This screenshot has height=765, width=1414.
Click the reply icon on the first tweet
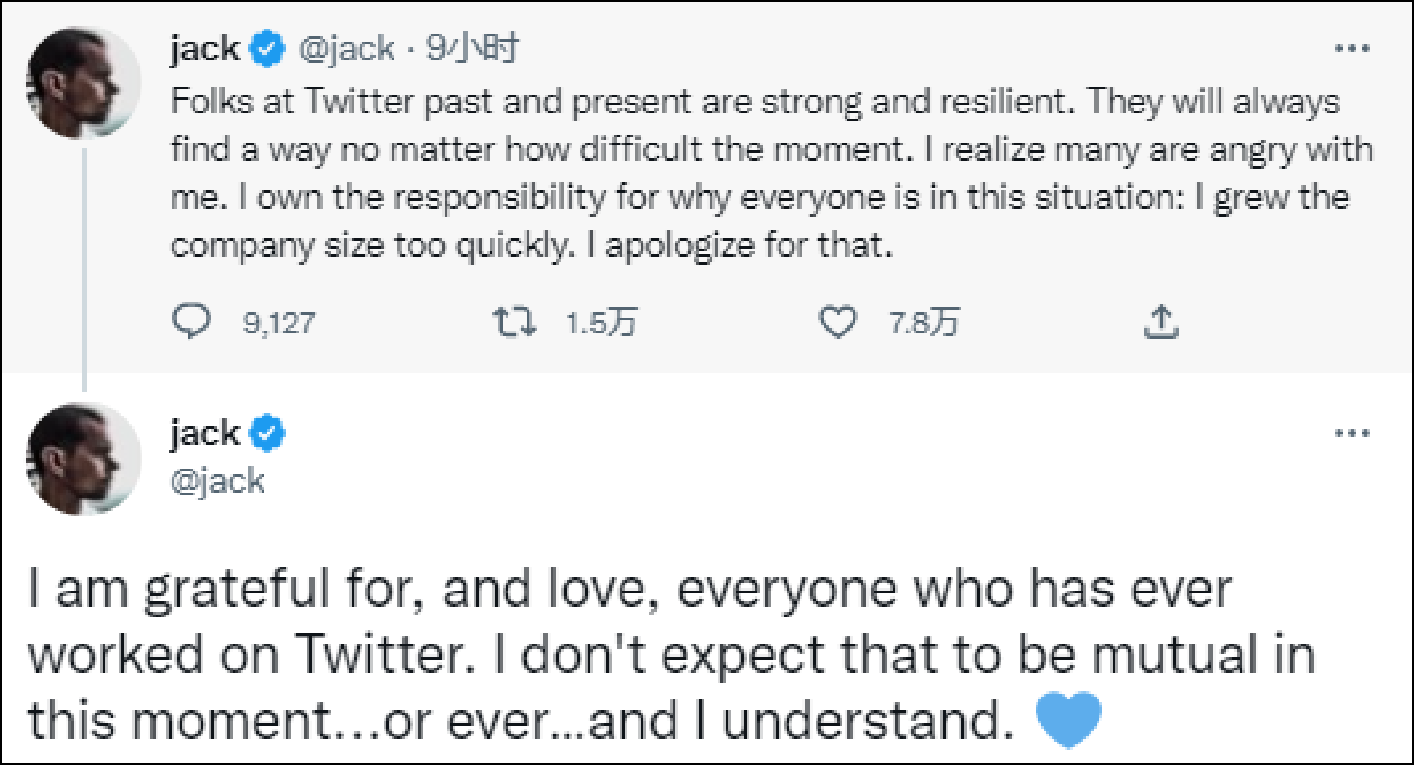(x=192, y=321)
